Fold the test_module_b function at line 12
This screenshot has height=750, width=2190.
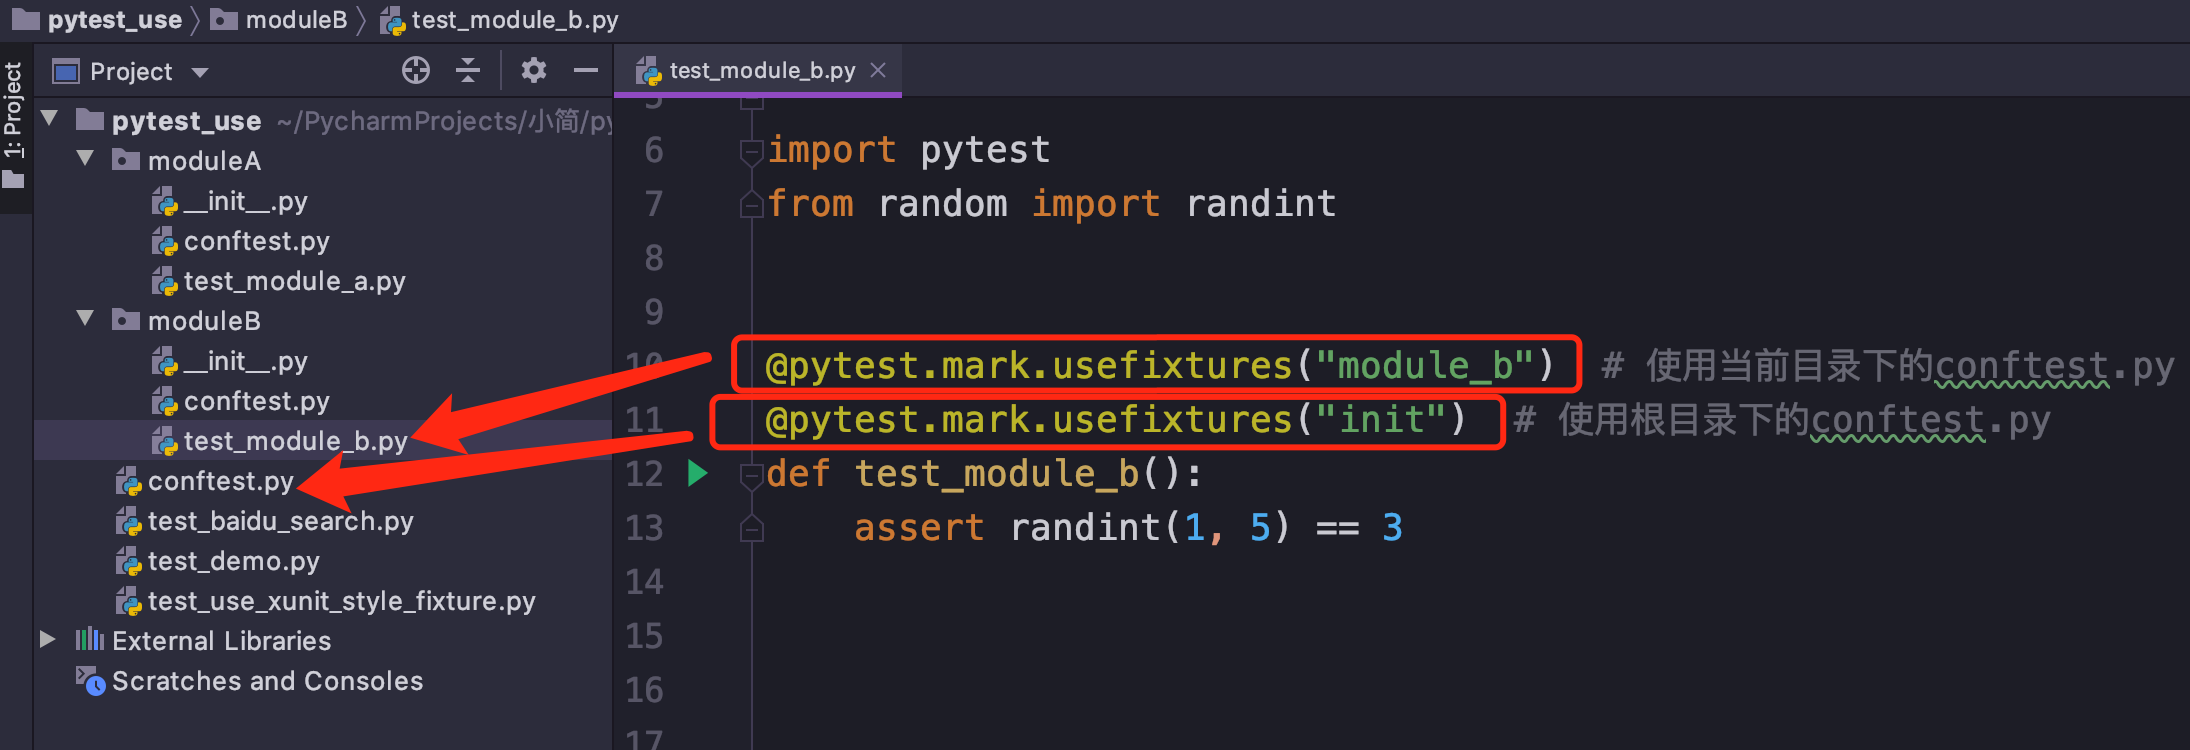click(751, 475)
